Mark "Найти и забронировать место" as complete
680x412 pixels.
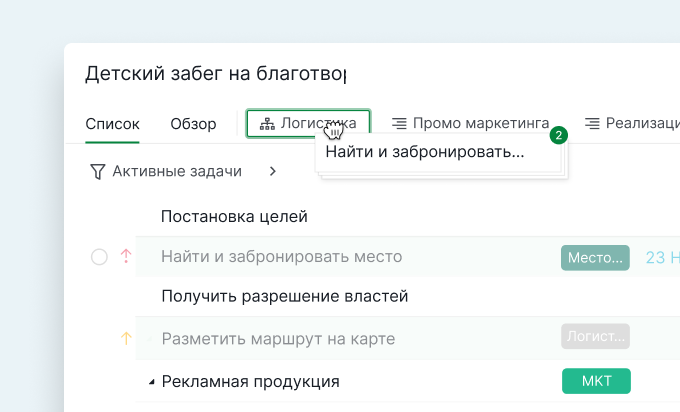coord(99,257)
